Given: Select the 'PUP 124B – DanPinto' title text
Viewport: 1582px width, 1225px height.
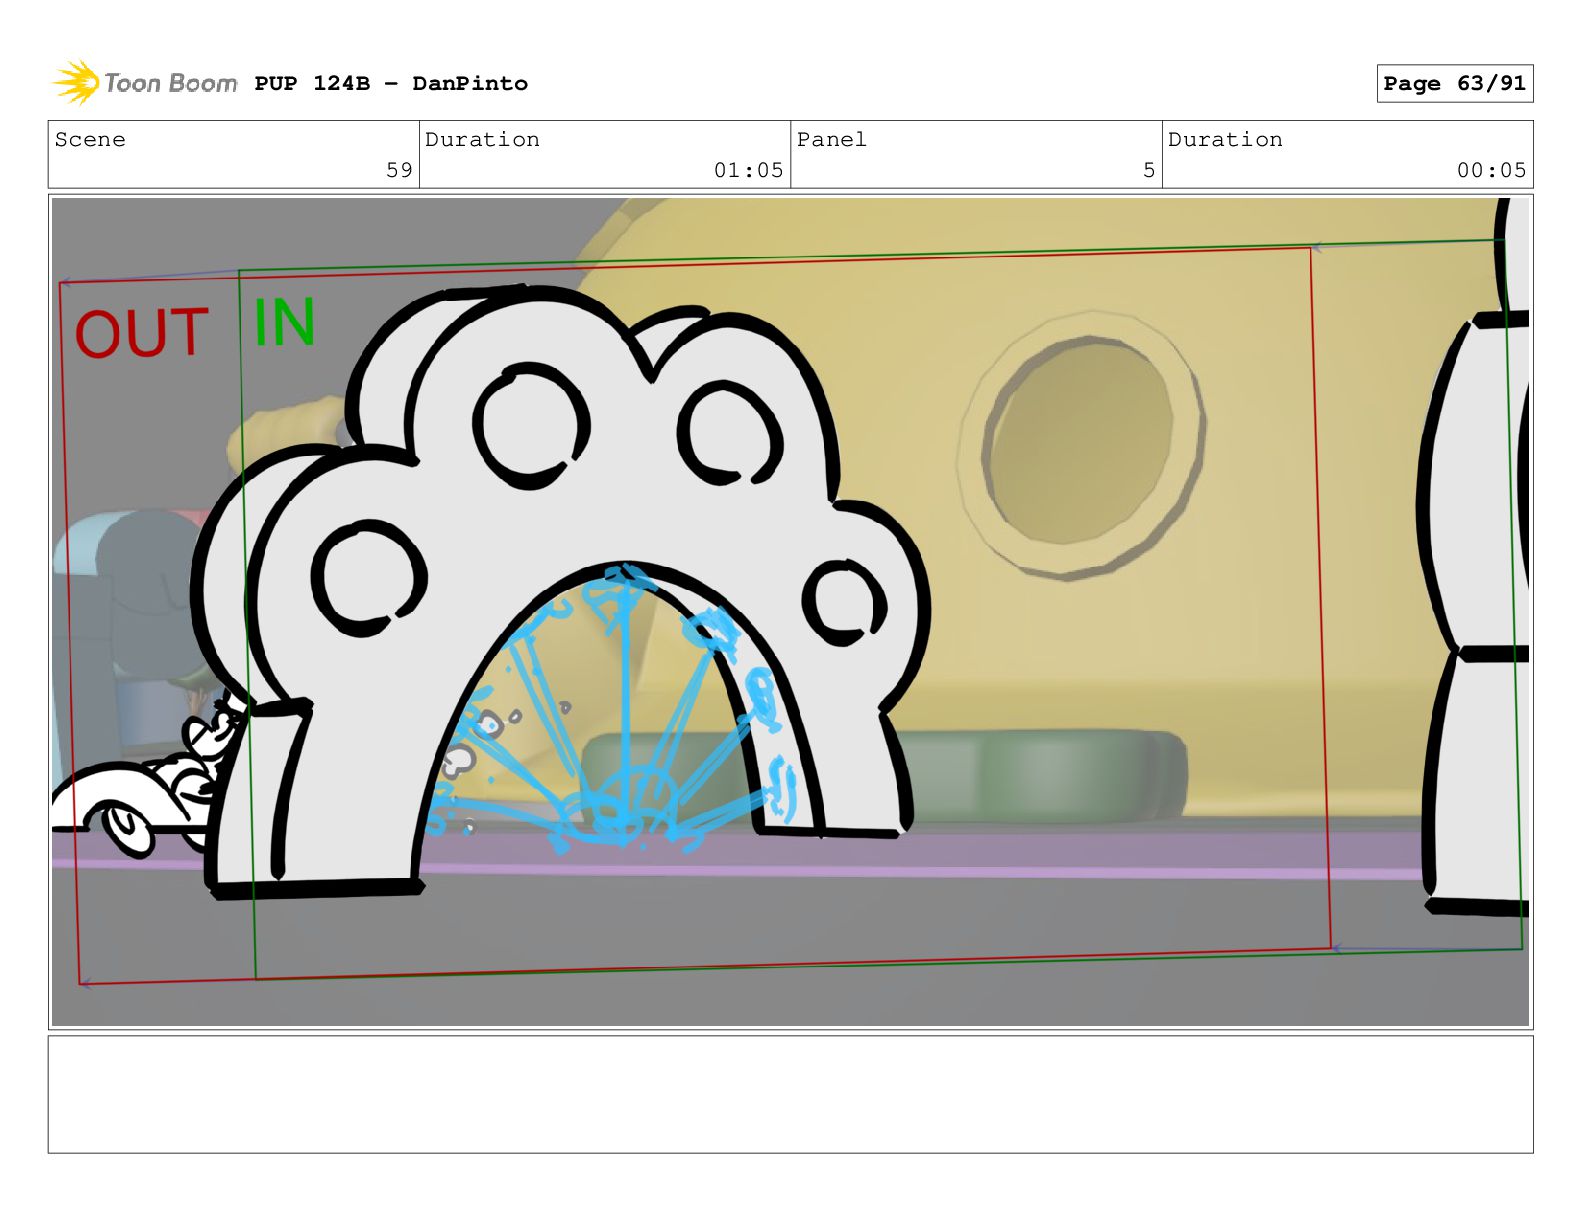Looking at the screenshot, I should coord(391,83).
